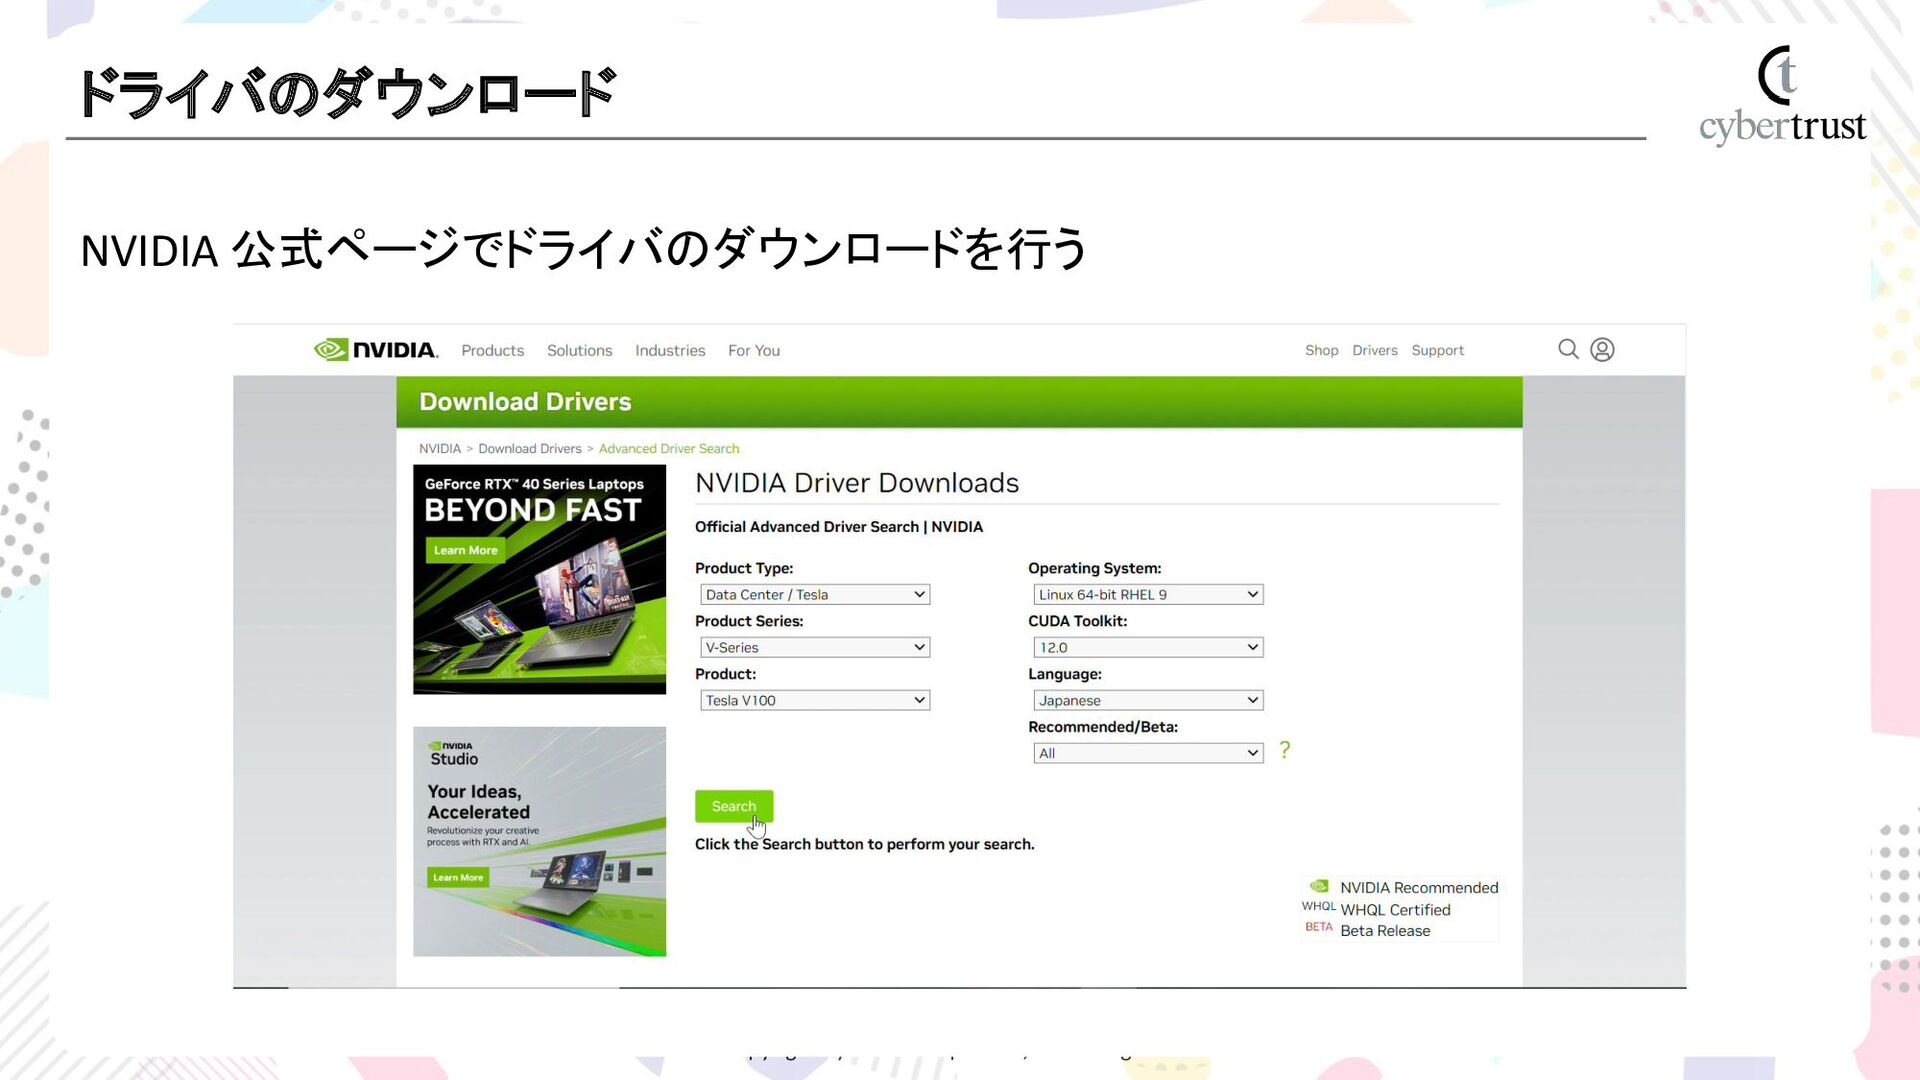The width and height of the screenshot is (1920, 1080).
Task: Click Advanced Driver Search breadcrumb
Action: [x=669, y=448]
